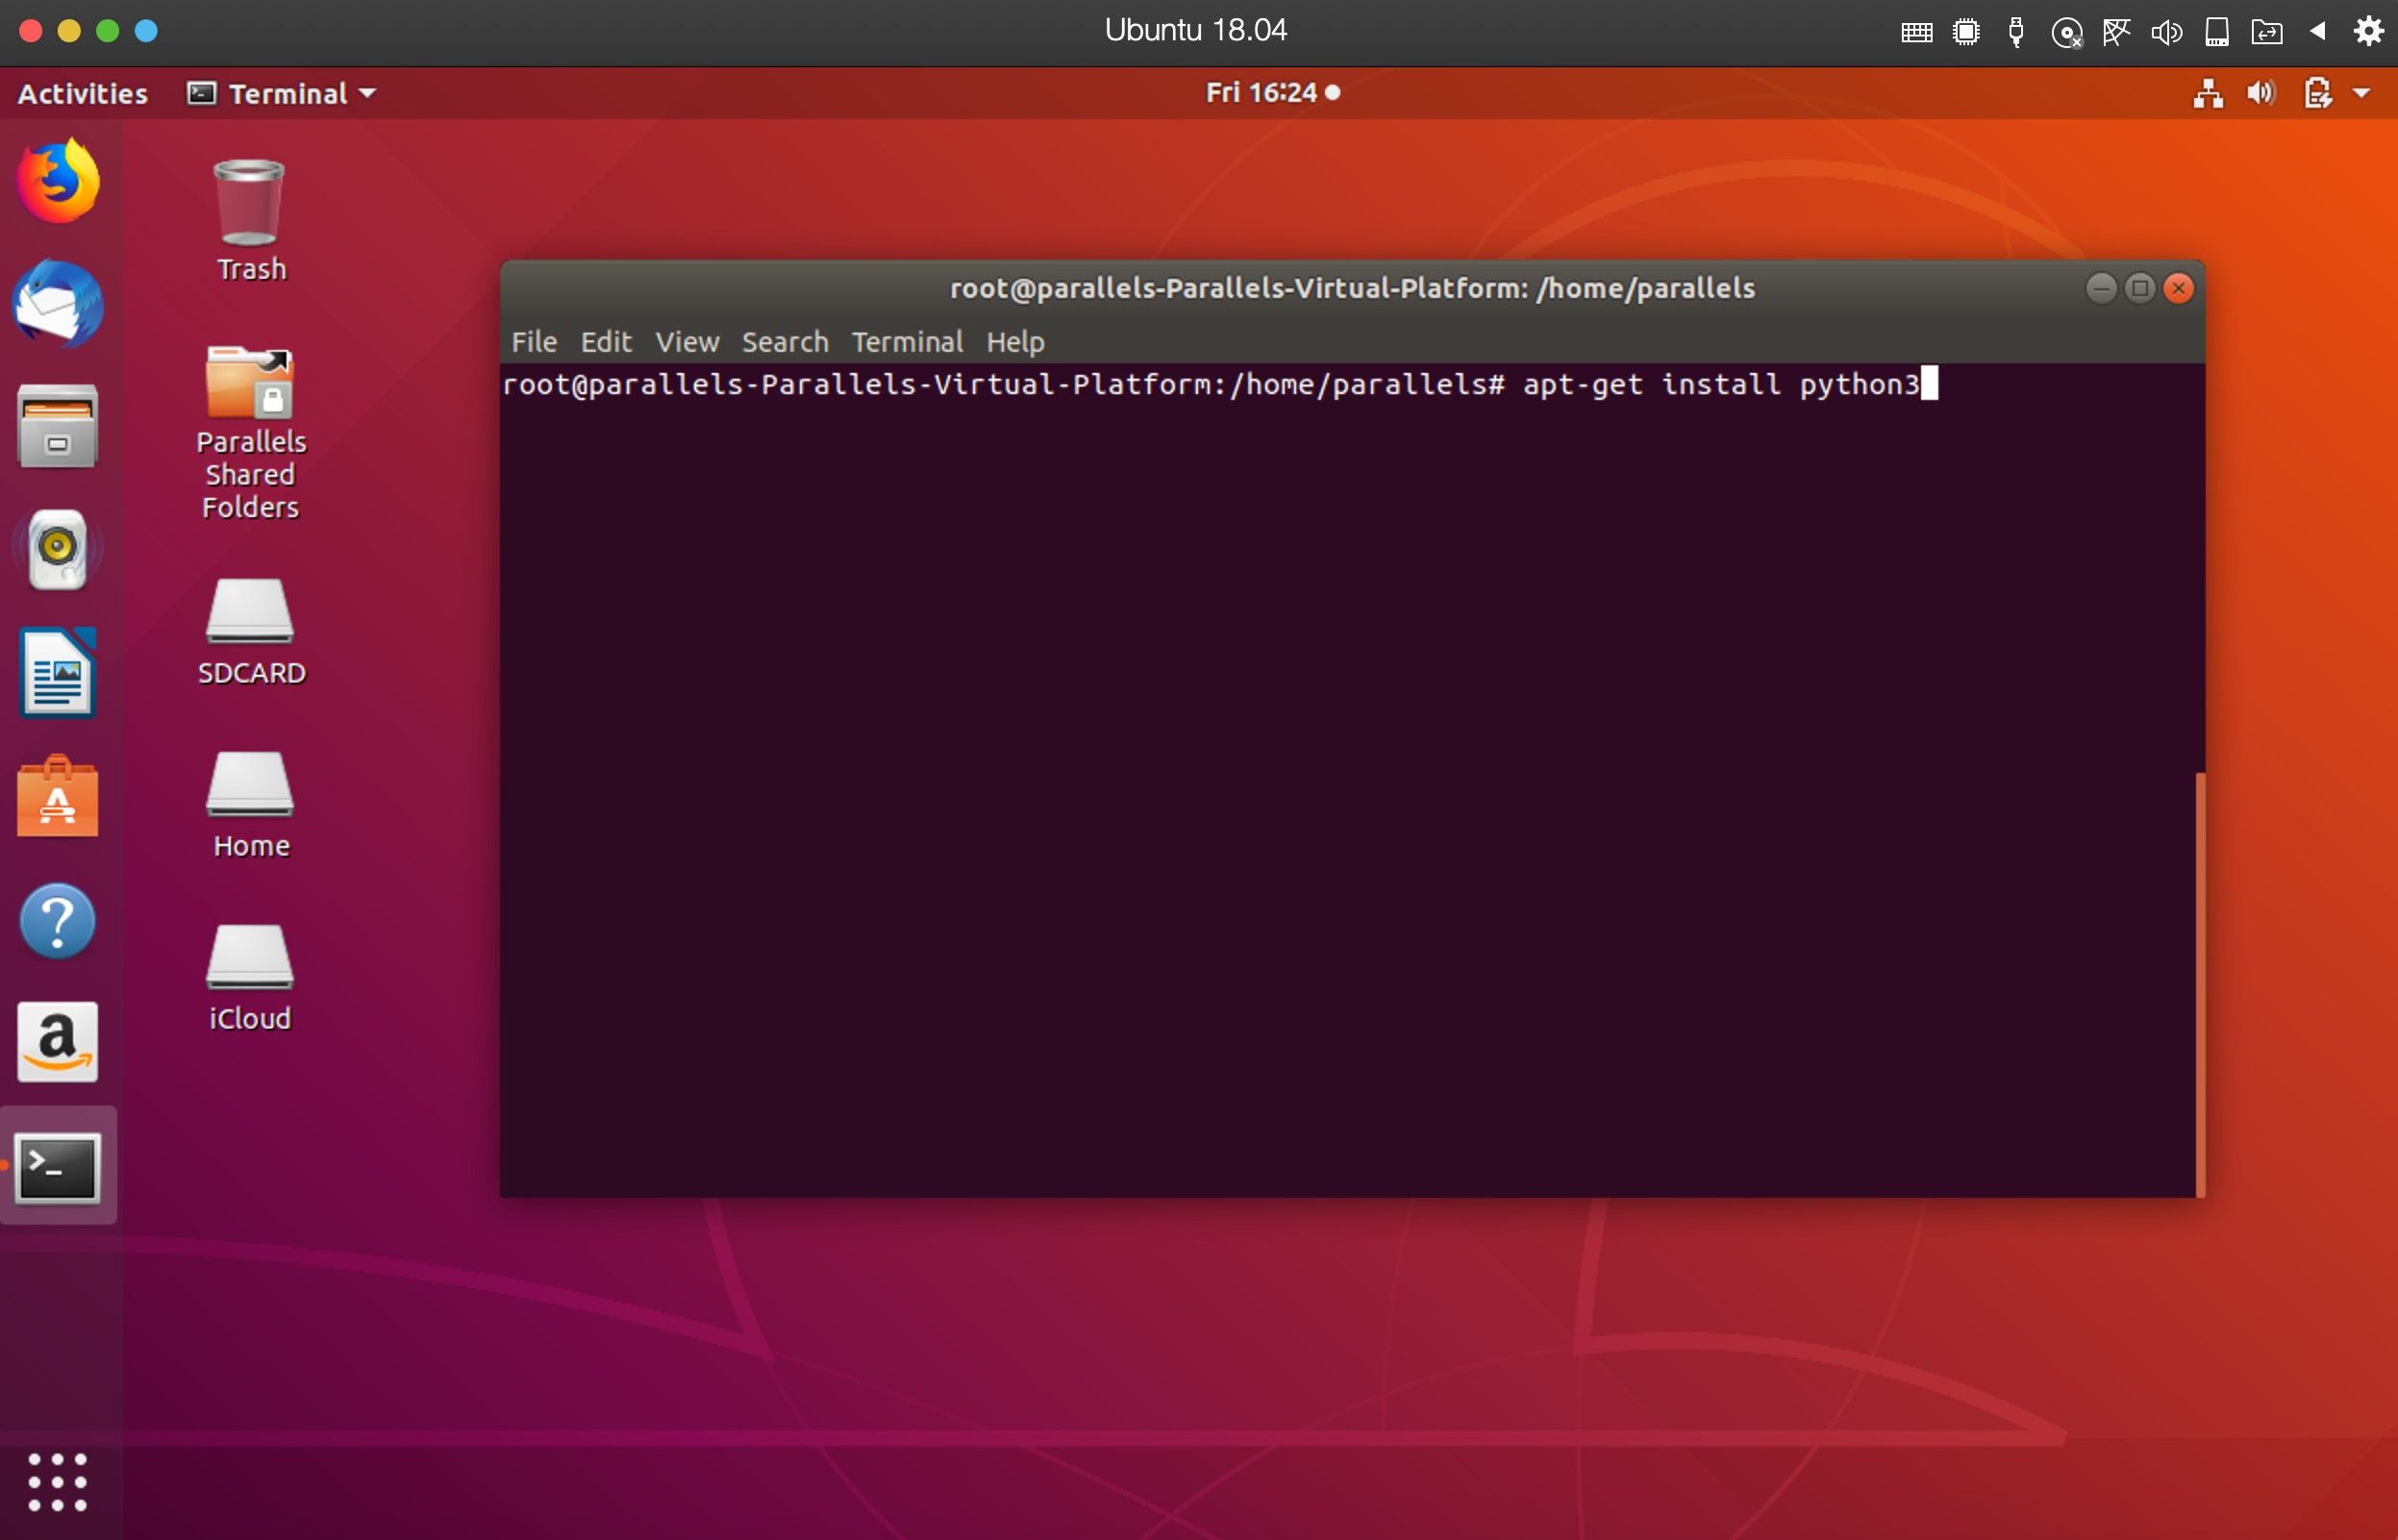
Task: Click the Parallels CD/DVD disc icon
Action: (x=2066, y=33)
